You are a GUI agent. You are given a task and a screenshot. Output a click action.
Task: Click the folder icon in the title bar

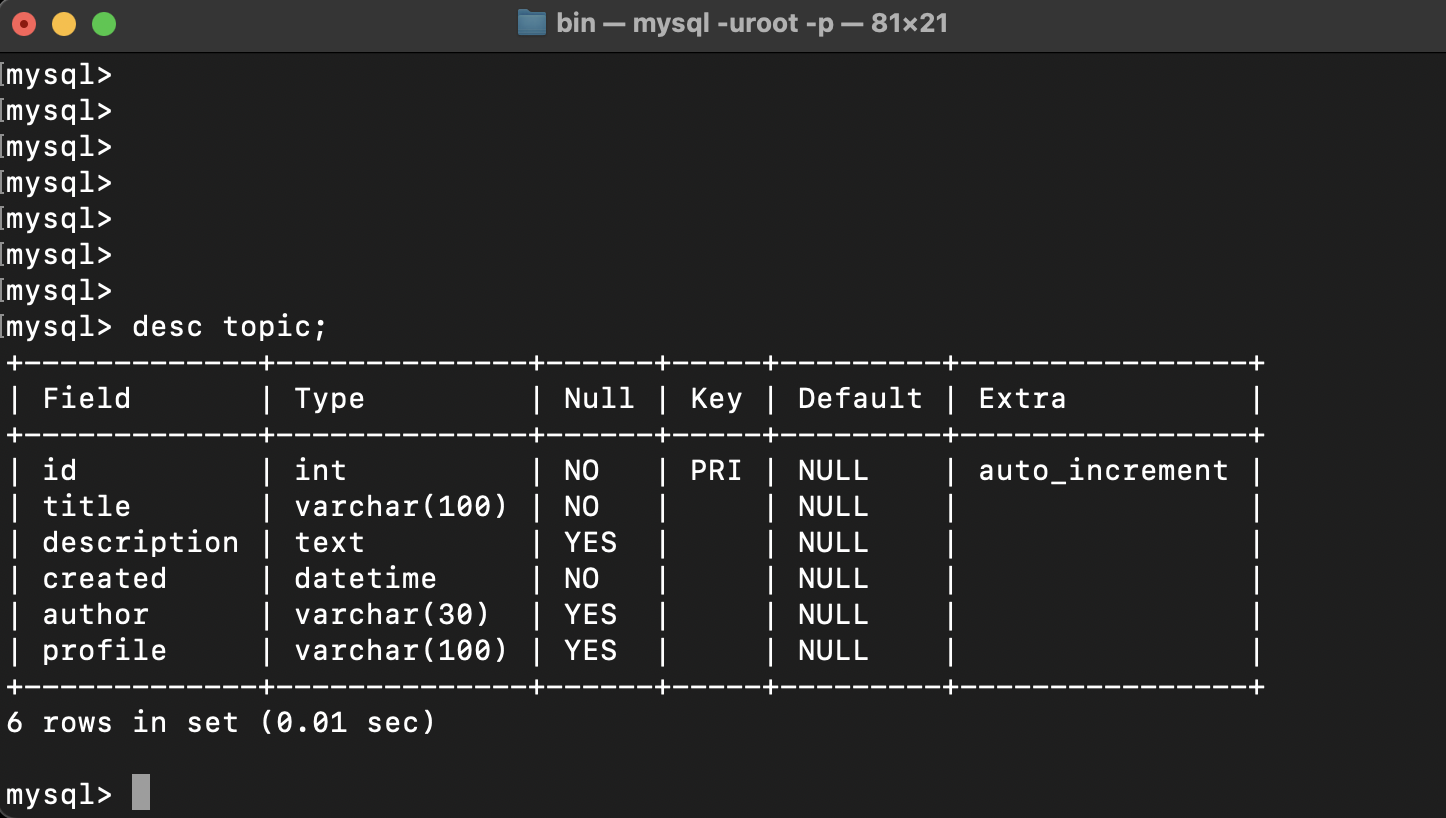531,23
